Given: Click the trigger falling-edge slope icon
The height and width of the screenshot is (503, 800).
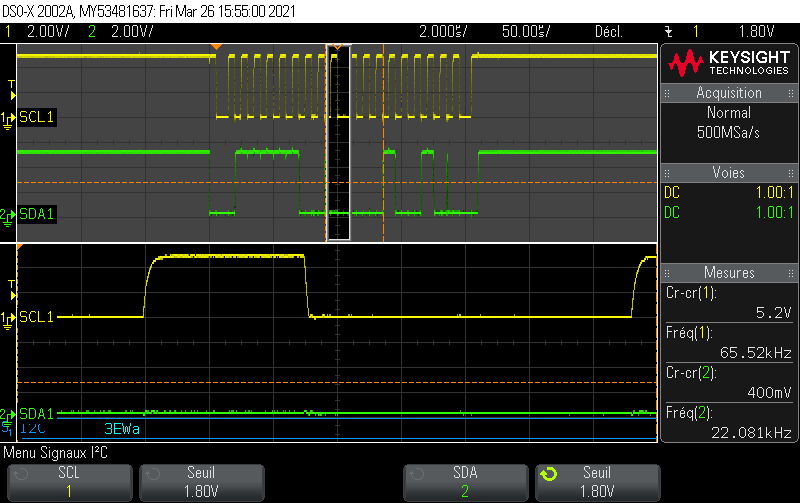Looking at the screenshot, I should coord(669,32).
